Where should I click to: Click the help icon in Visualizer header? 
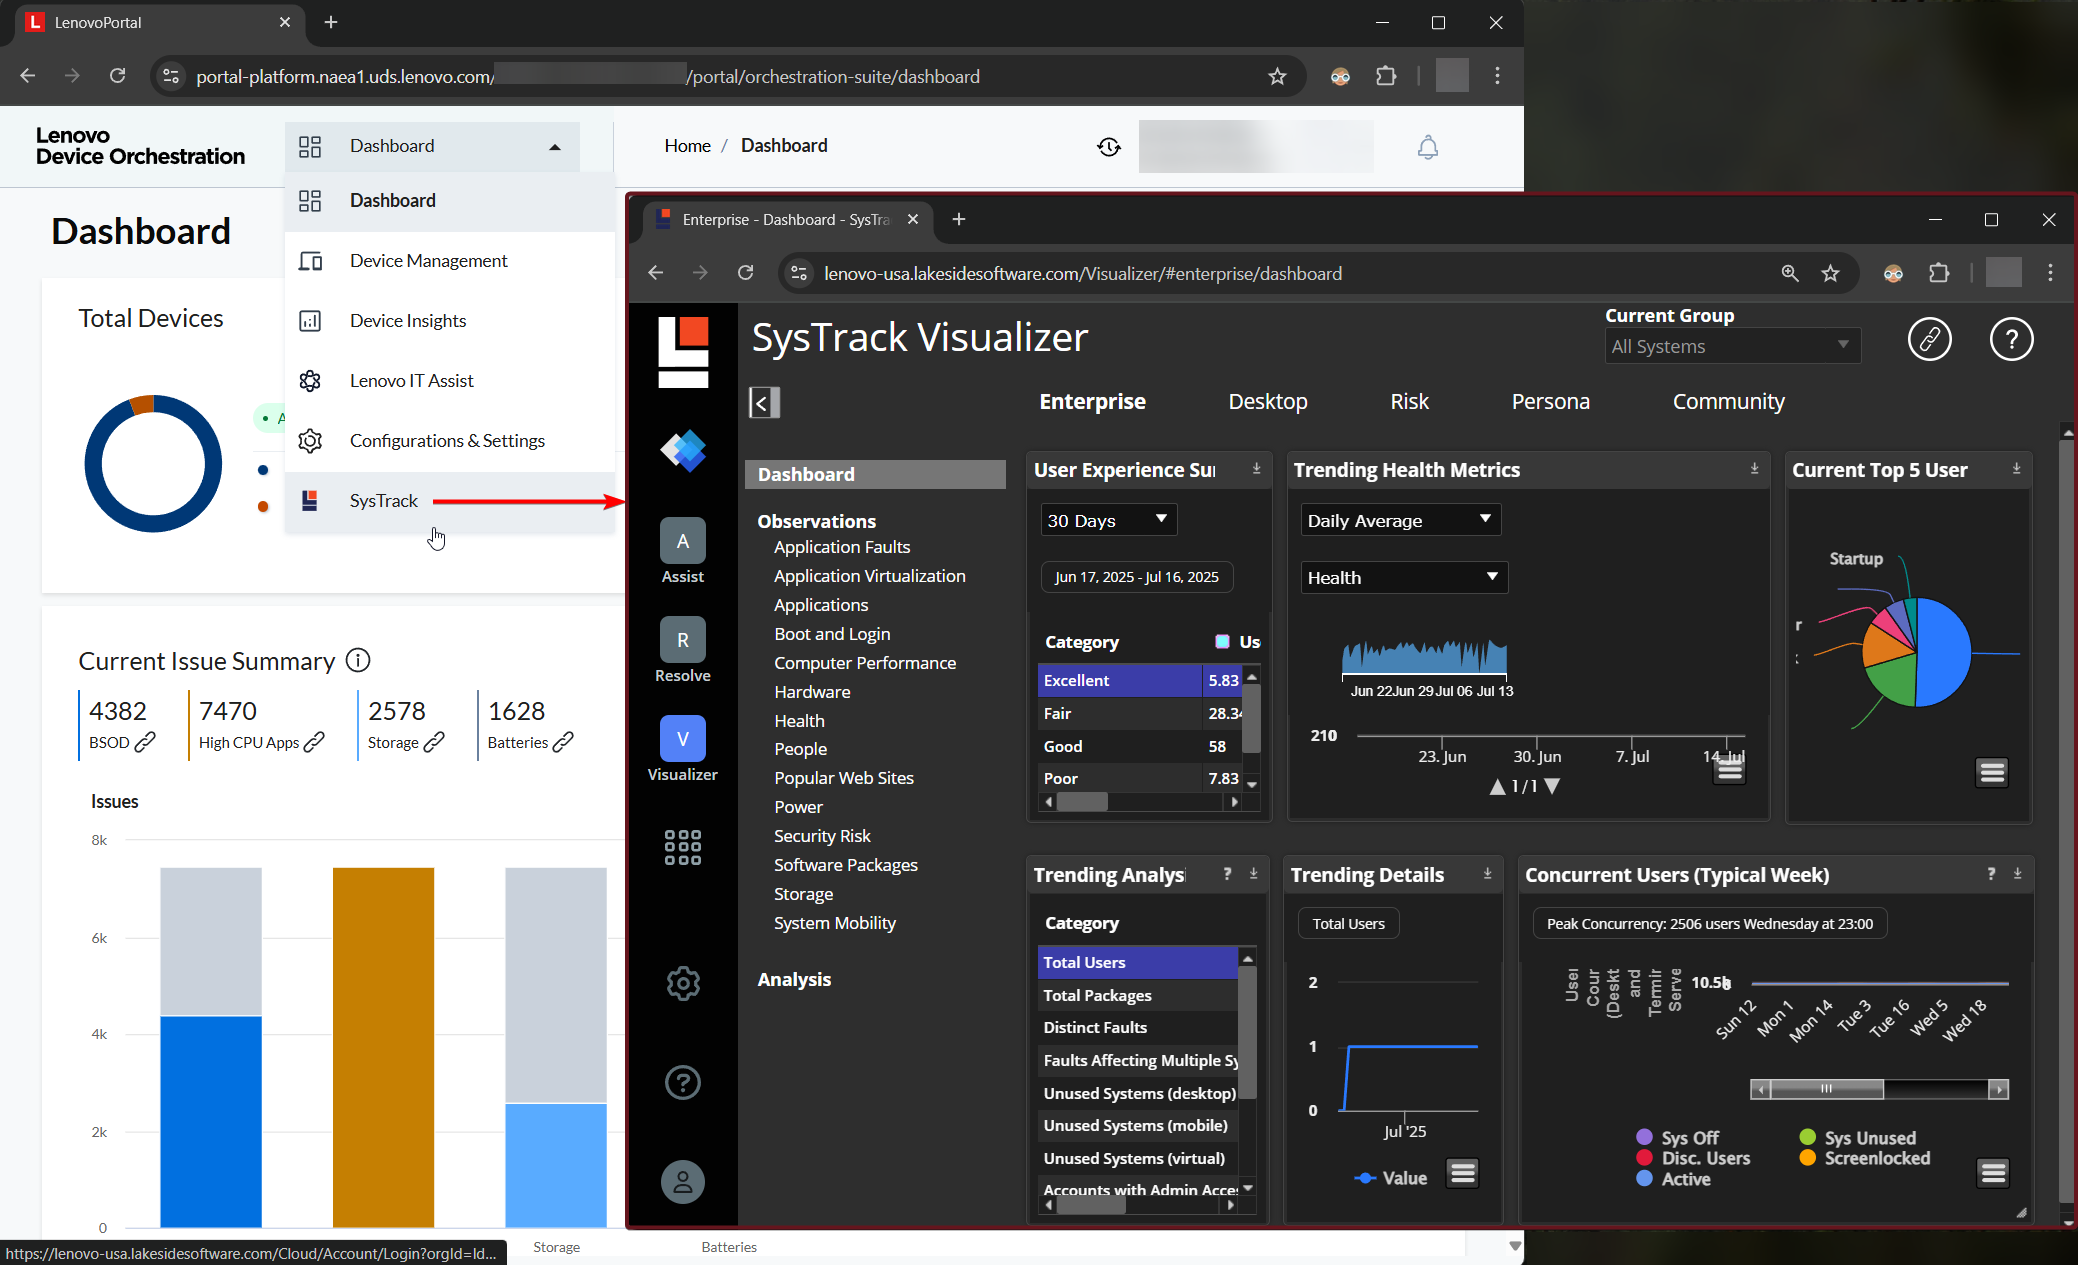point(2011,339)
